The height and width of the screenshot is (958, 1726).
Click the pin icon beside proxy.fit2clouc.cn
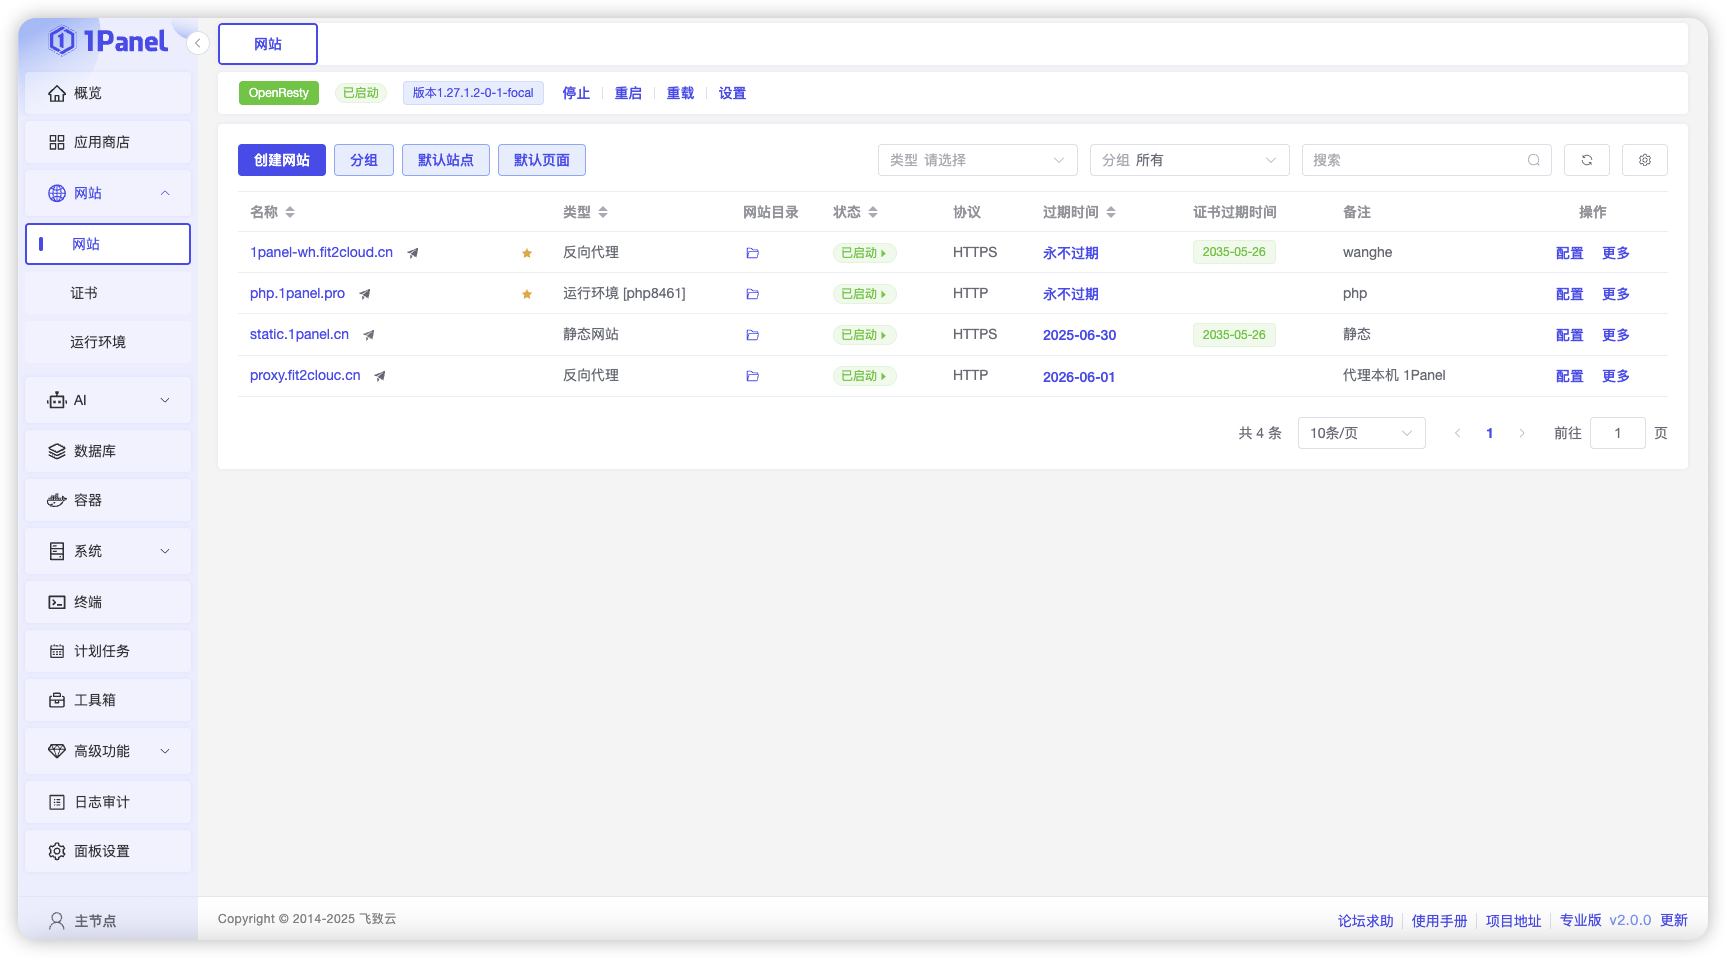pyautogui.click(x=379, y=376)
